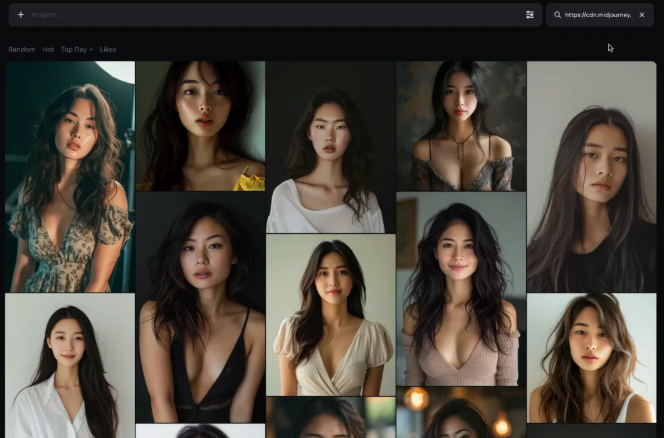Open the floral dress portrait thumbnail
664x438 pixels.
tap(70, 177)
